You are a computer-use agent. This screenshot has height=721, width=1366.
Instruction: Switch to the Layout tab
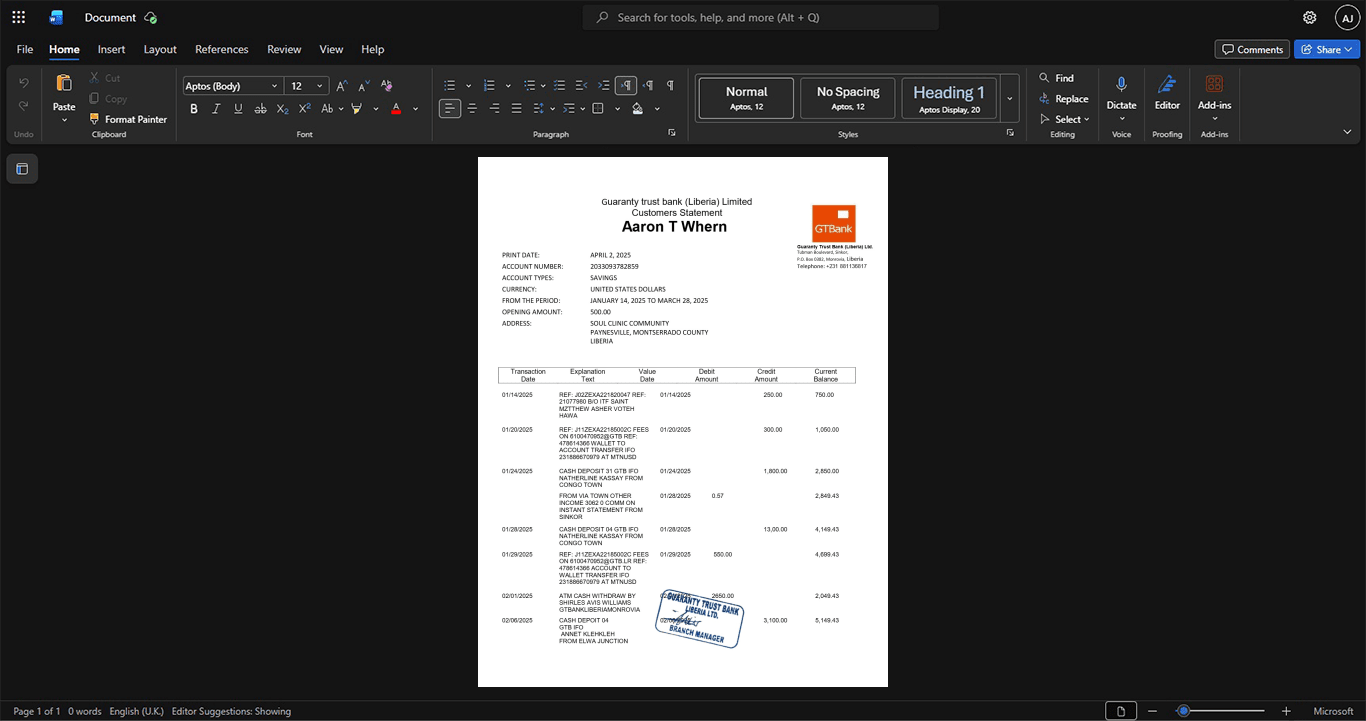point(160,49)
